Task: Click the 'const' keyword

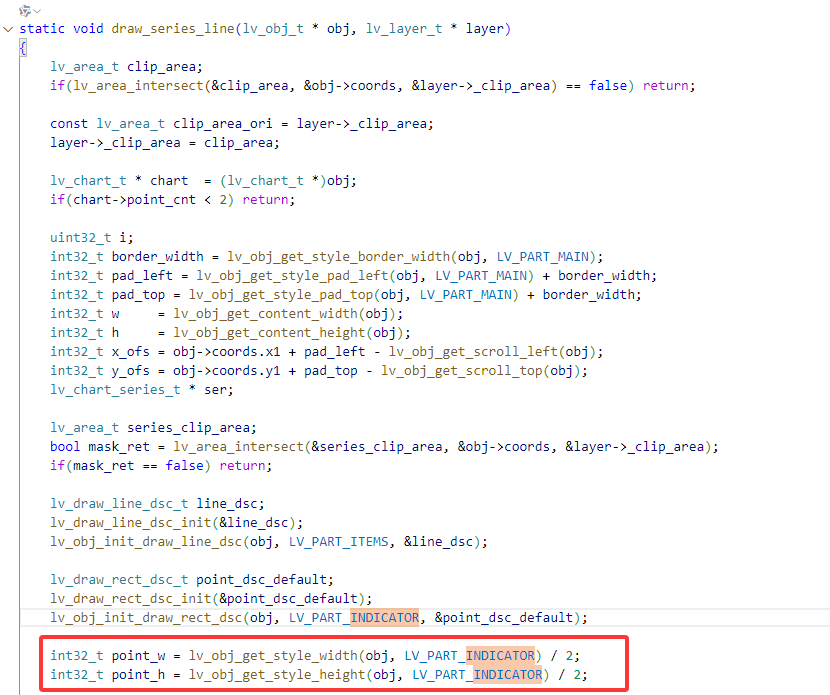Action: click(x=69, y=124)
